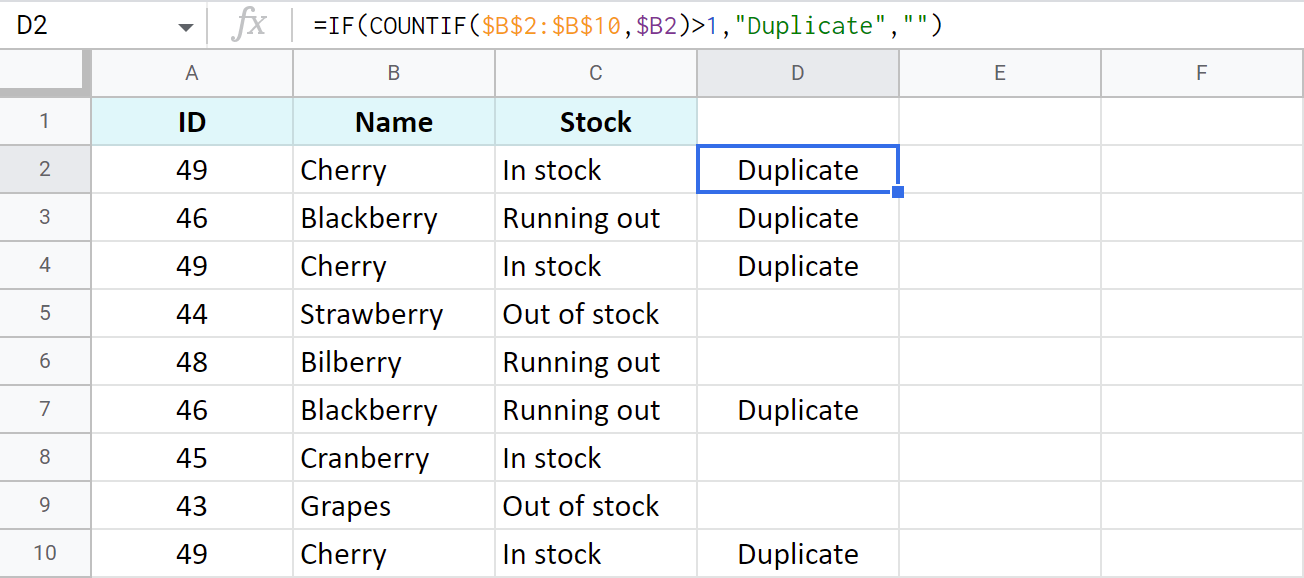Select all cells via the corner box
The width and height of the screenshot is (1304, 578).
(x=45, y=71)
